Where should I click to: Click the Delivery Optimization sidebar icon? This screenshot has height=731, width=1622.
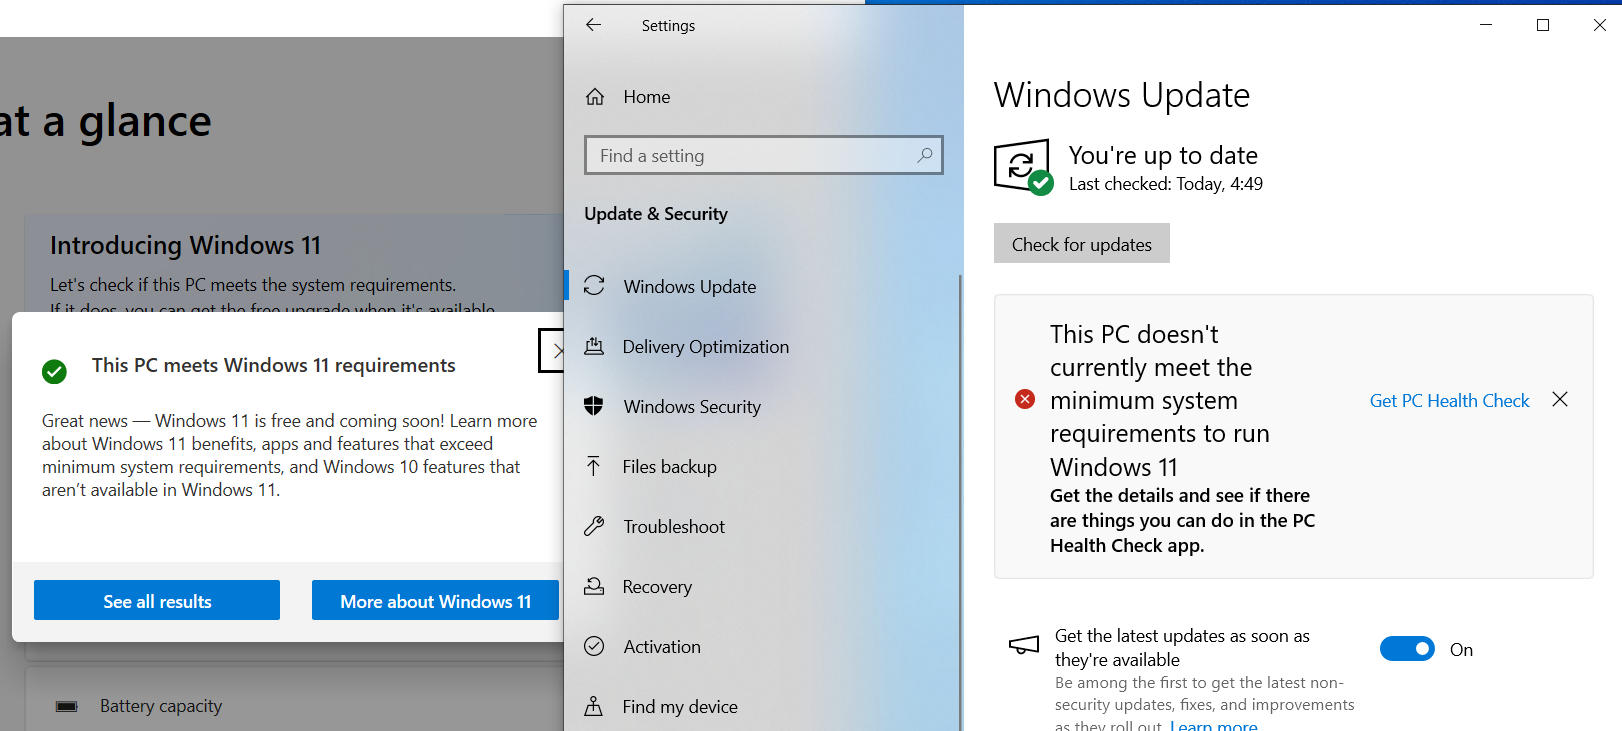pos(594,346)
